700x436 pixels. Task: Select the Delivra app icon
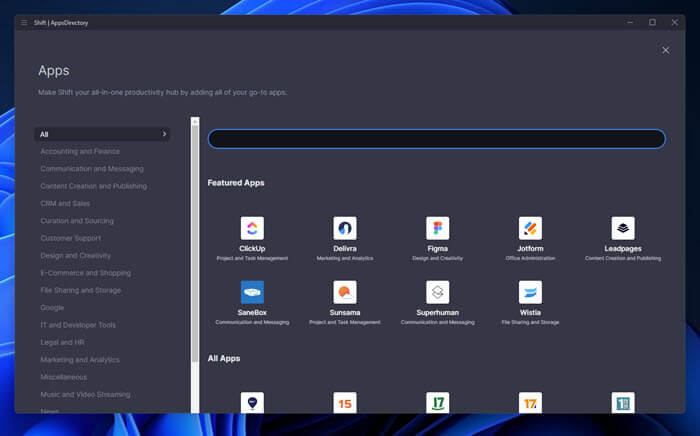point(345,228)
